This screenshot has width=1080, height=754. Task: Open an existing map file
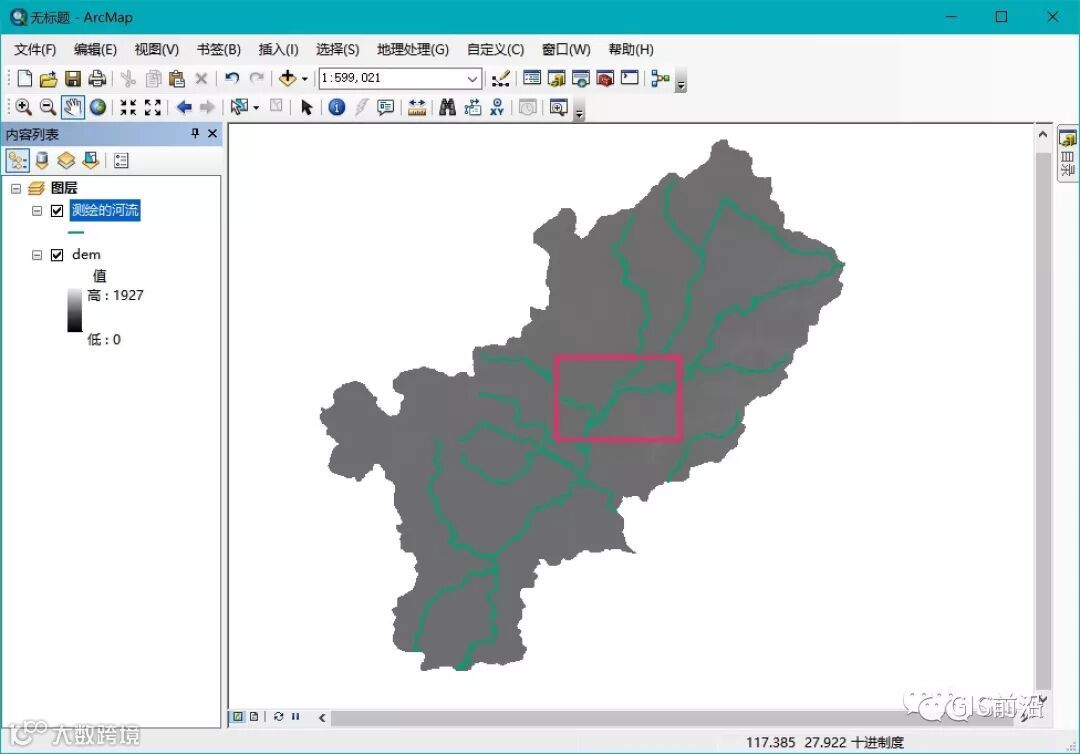pos(48,78)
